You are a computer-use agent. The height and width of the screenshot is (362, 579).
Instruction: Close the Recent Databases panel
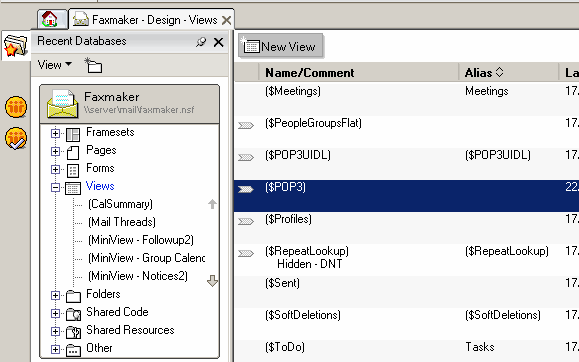pos(219,42)
